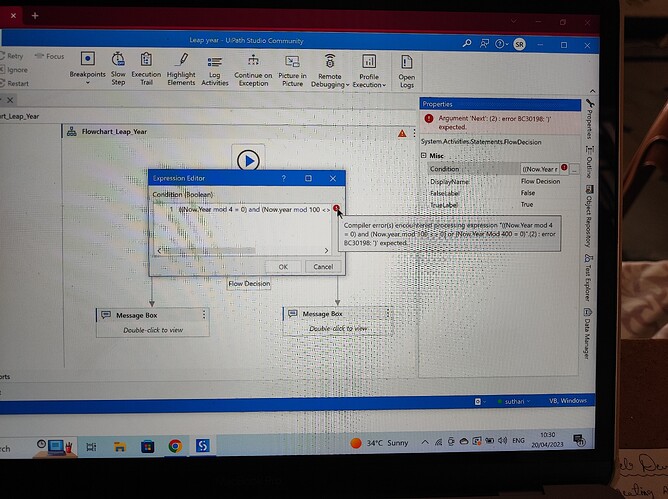This screenshot has width=668, height=499.
Task: Close the Expression Editor dialog
Action: [333, 179]
